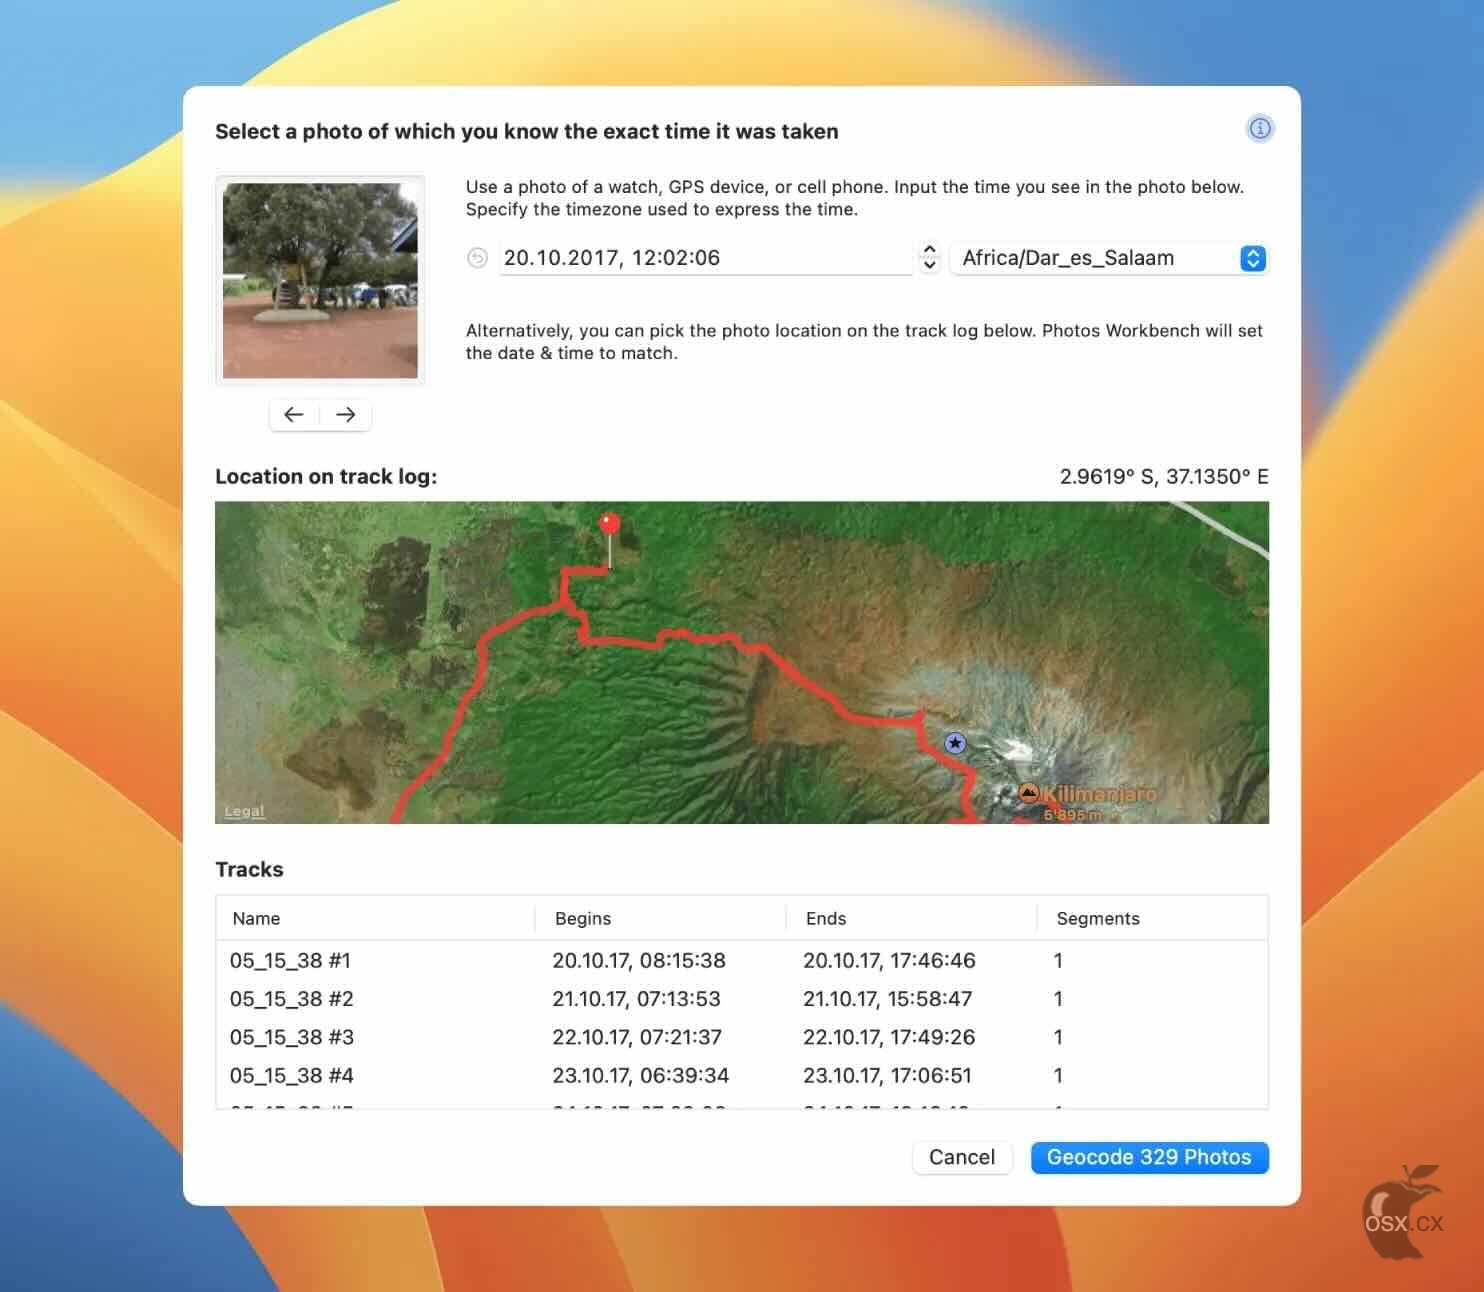This screenshot has height=1292, width=1484.
Task: Click end time 22.10.17, 17:49:26
Action: click(889, 1037)
